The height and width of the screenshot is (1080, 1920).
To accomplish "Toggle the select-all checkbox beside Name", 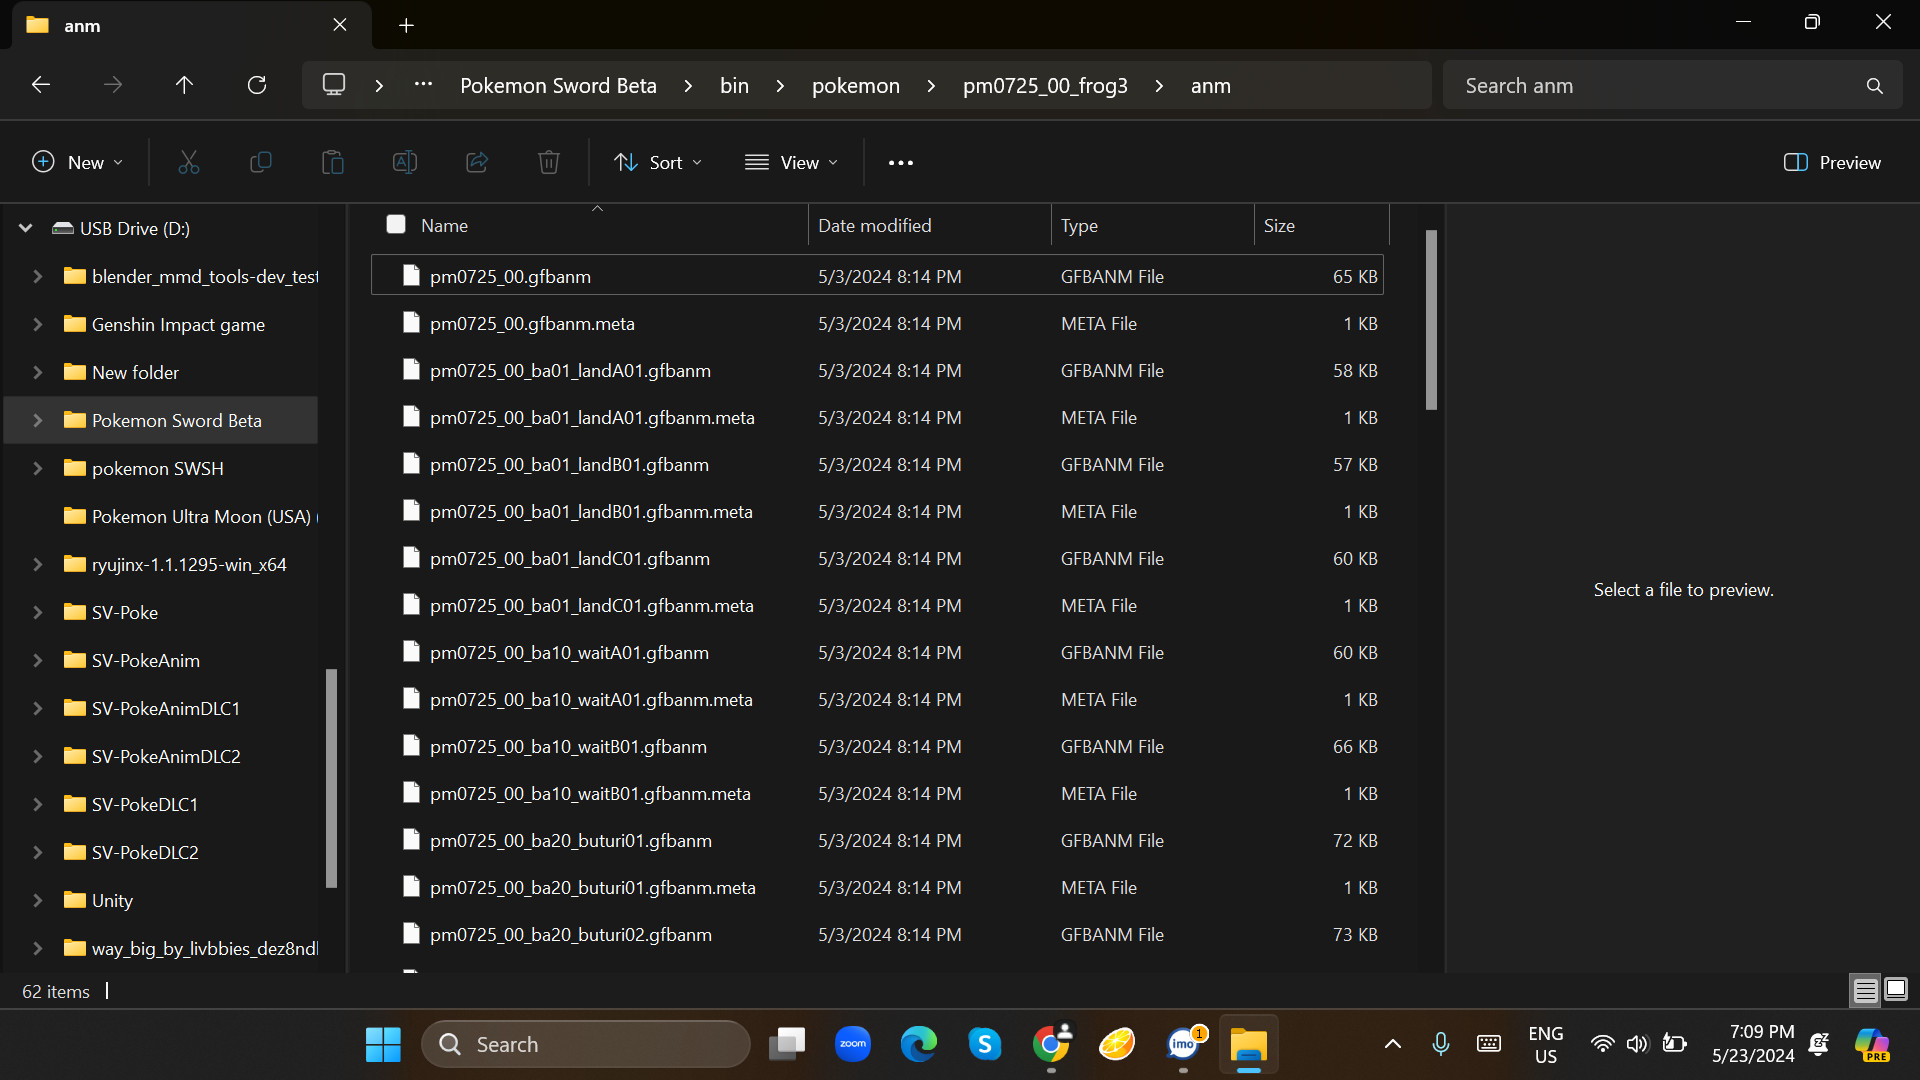I will [x=396, y=225].
